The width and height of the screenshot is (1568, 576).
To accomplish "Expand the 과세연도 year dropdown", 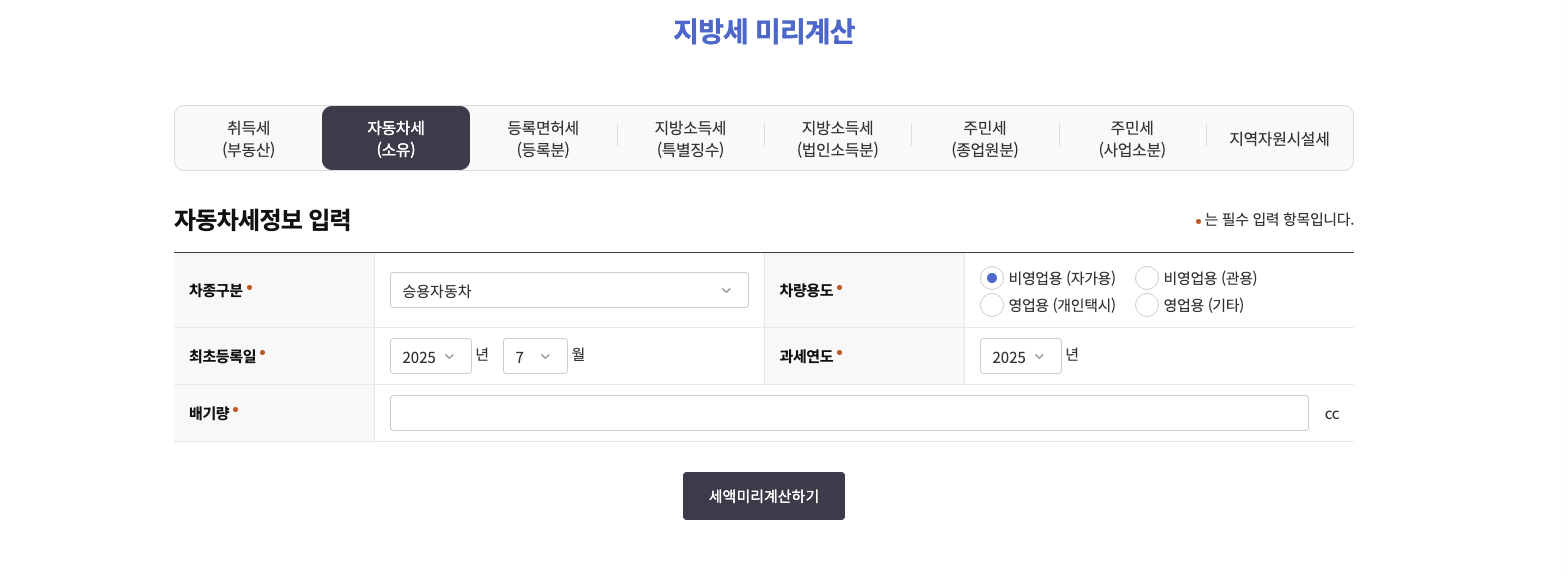I will pos(1020,356).
